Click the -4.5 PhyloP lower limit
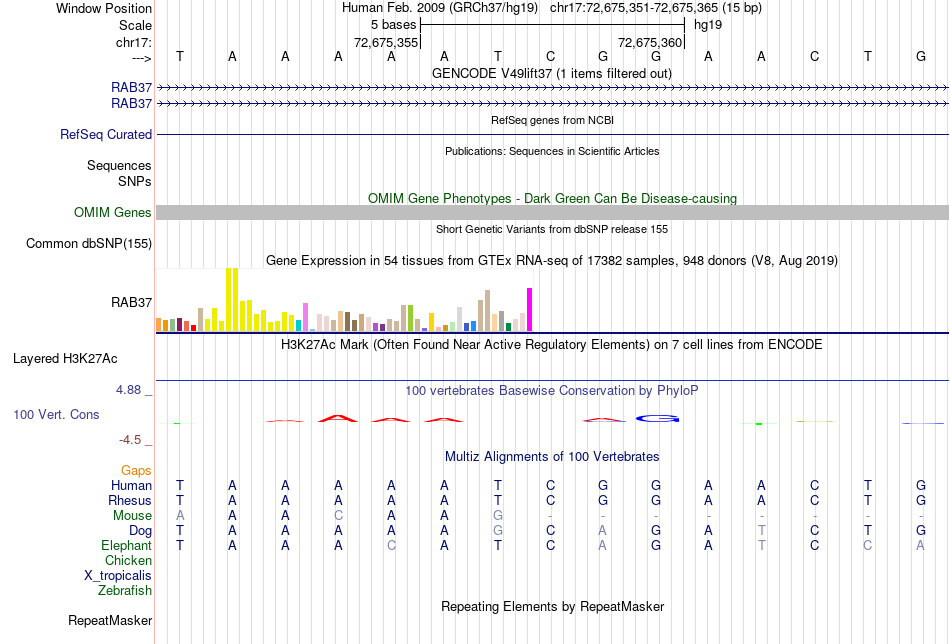The image size is (950, 644). pos(130,440)
